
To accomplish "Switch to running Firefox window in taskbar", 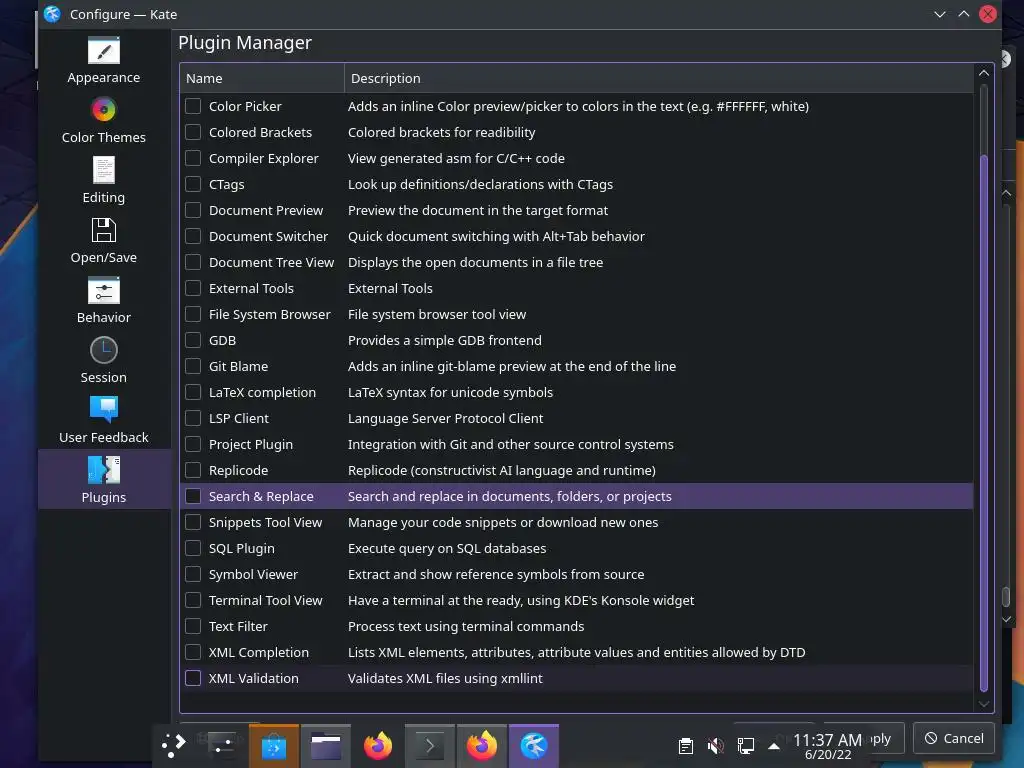I will point(481,745).
